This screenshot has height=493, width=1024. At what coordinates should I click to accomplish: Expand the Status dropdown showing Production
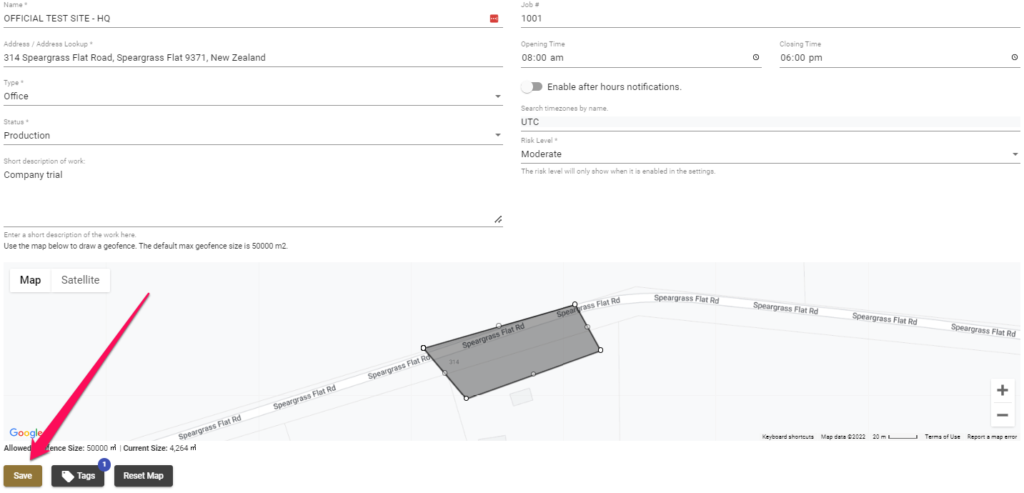[x=498, y=135]
